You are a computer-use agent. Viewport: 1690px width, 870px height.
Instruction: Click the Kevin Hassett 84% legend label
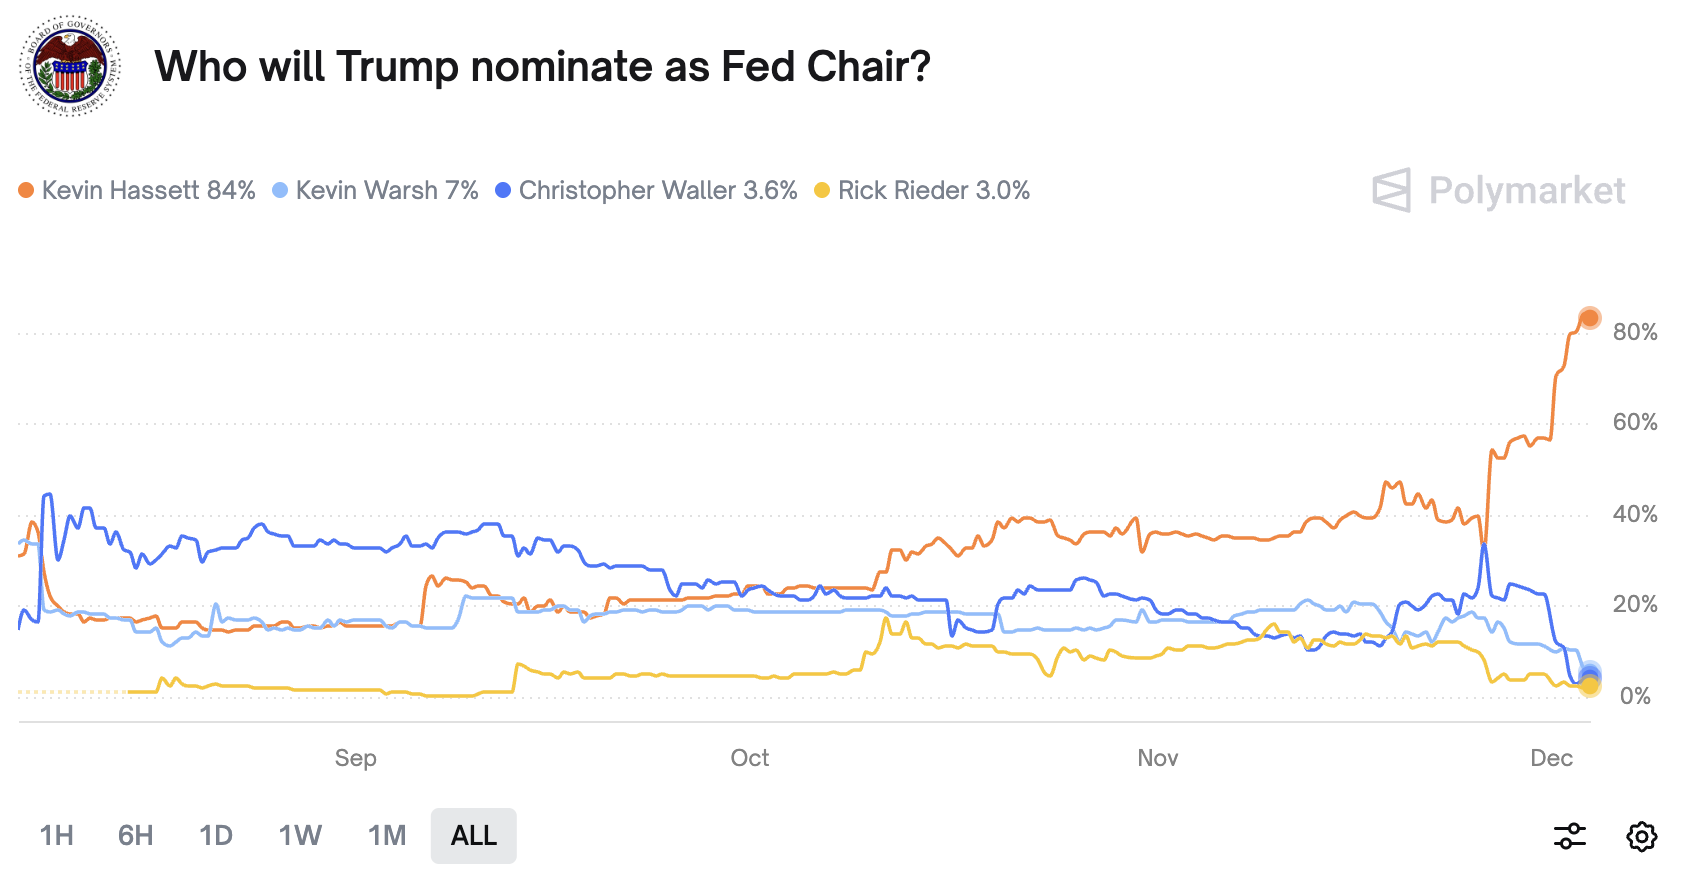pos(148,190)
